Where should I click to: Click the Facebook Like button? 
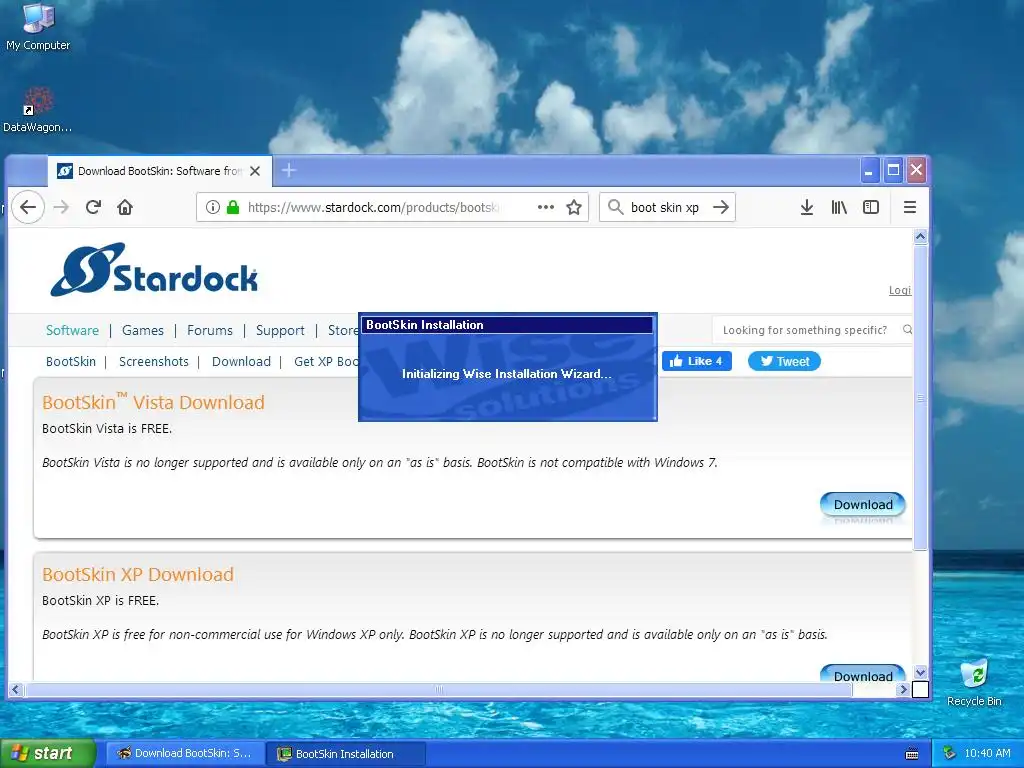point(697,361)
